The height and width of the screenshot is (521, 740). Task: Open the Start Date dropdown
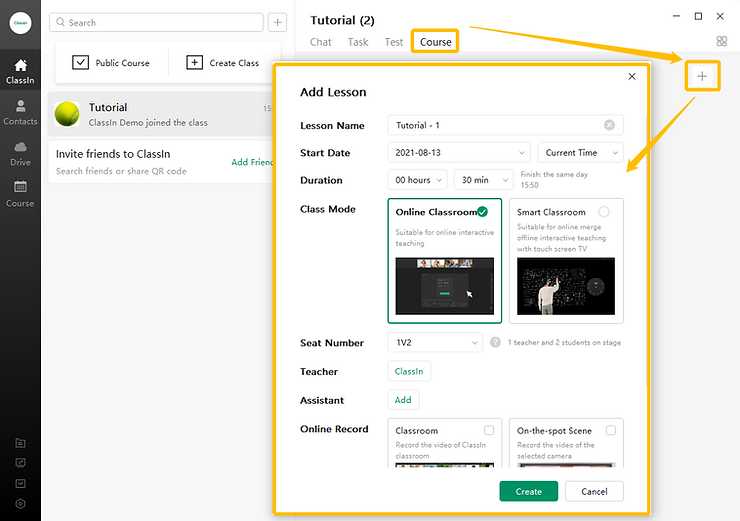tap(458, 153)
